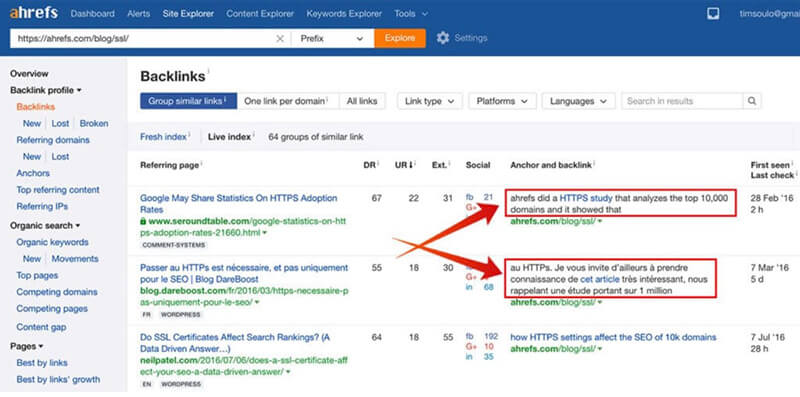Click the cet article anchor link
Viewport: 800px width, 397px height.
click(600, 279)
